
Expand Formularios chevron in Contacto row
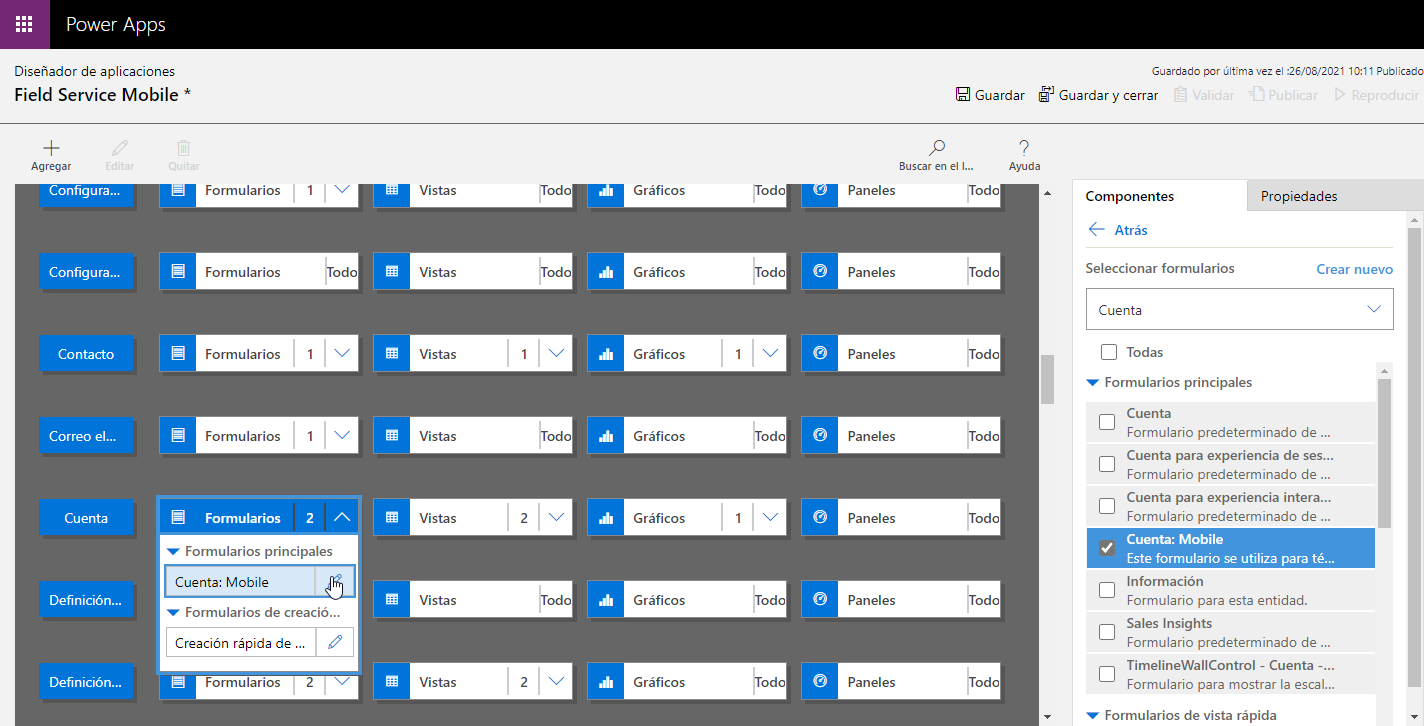click(342, 354)
